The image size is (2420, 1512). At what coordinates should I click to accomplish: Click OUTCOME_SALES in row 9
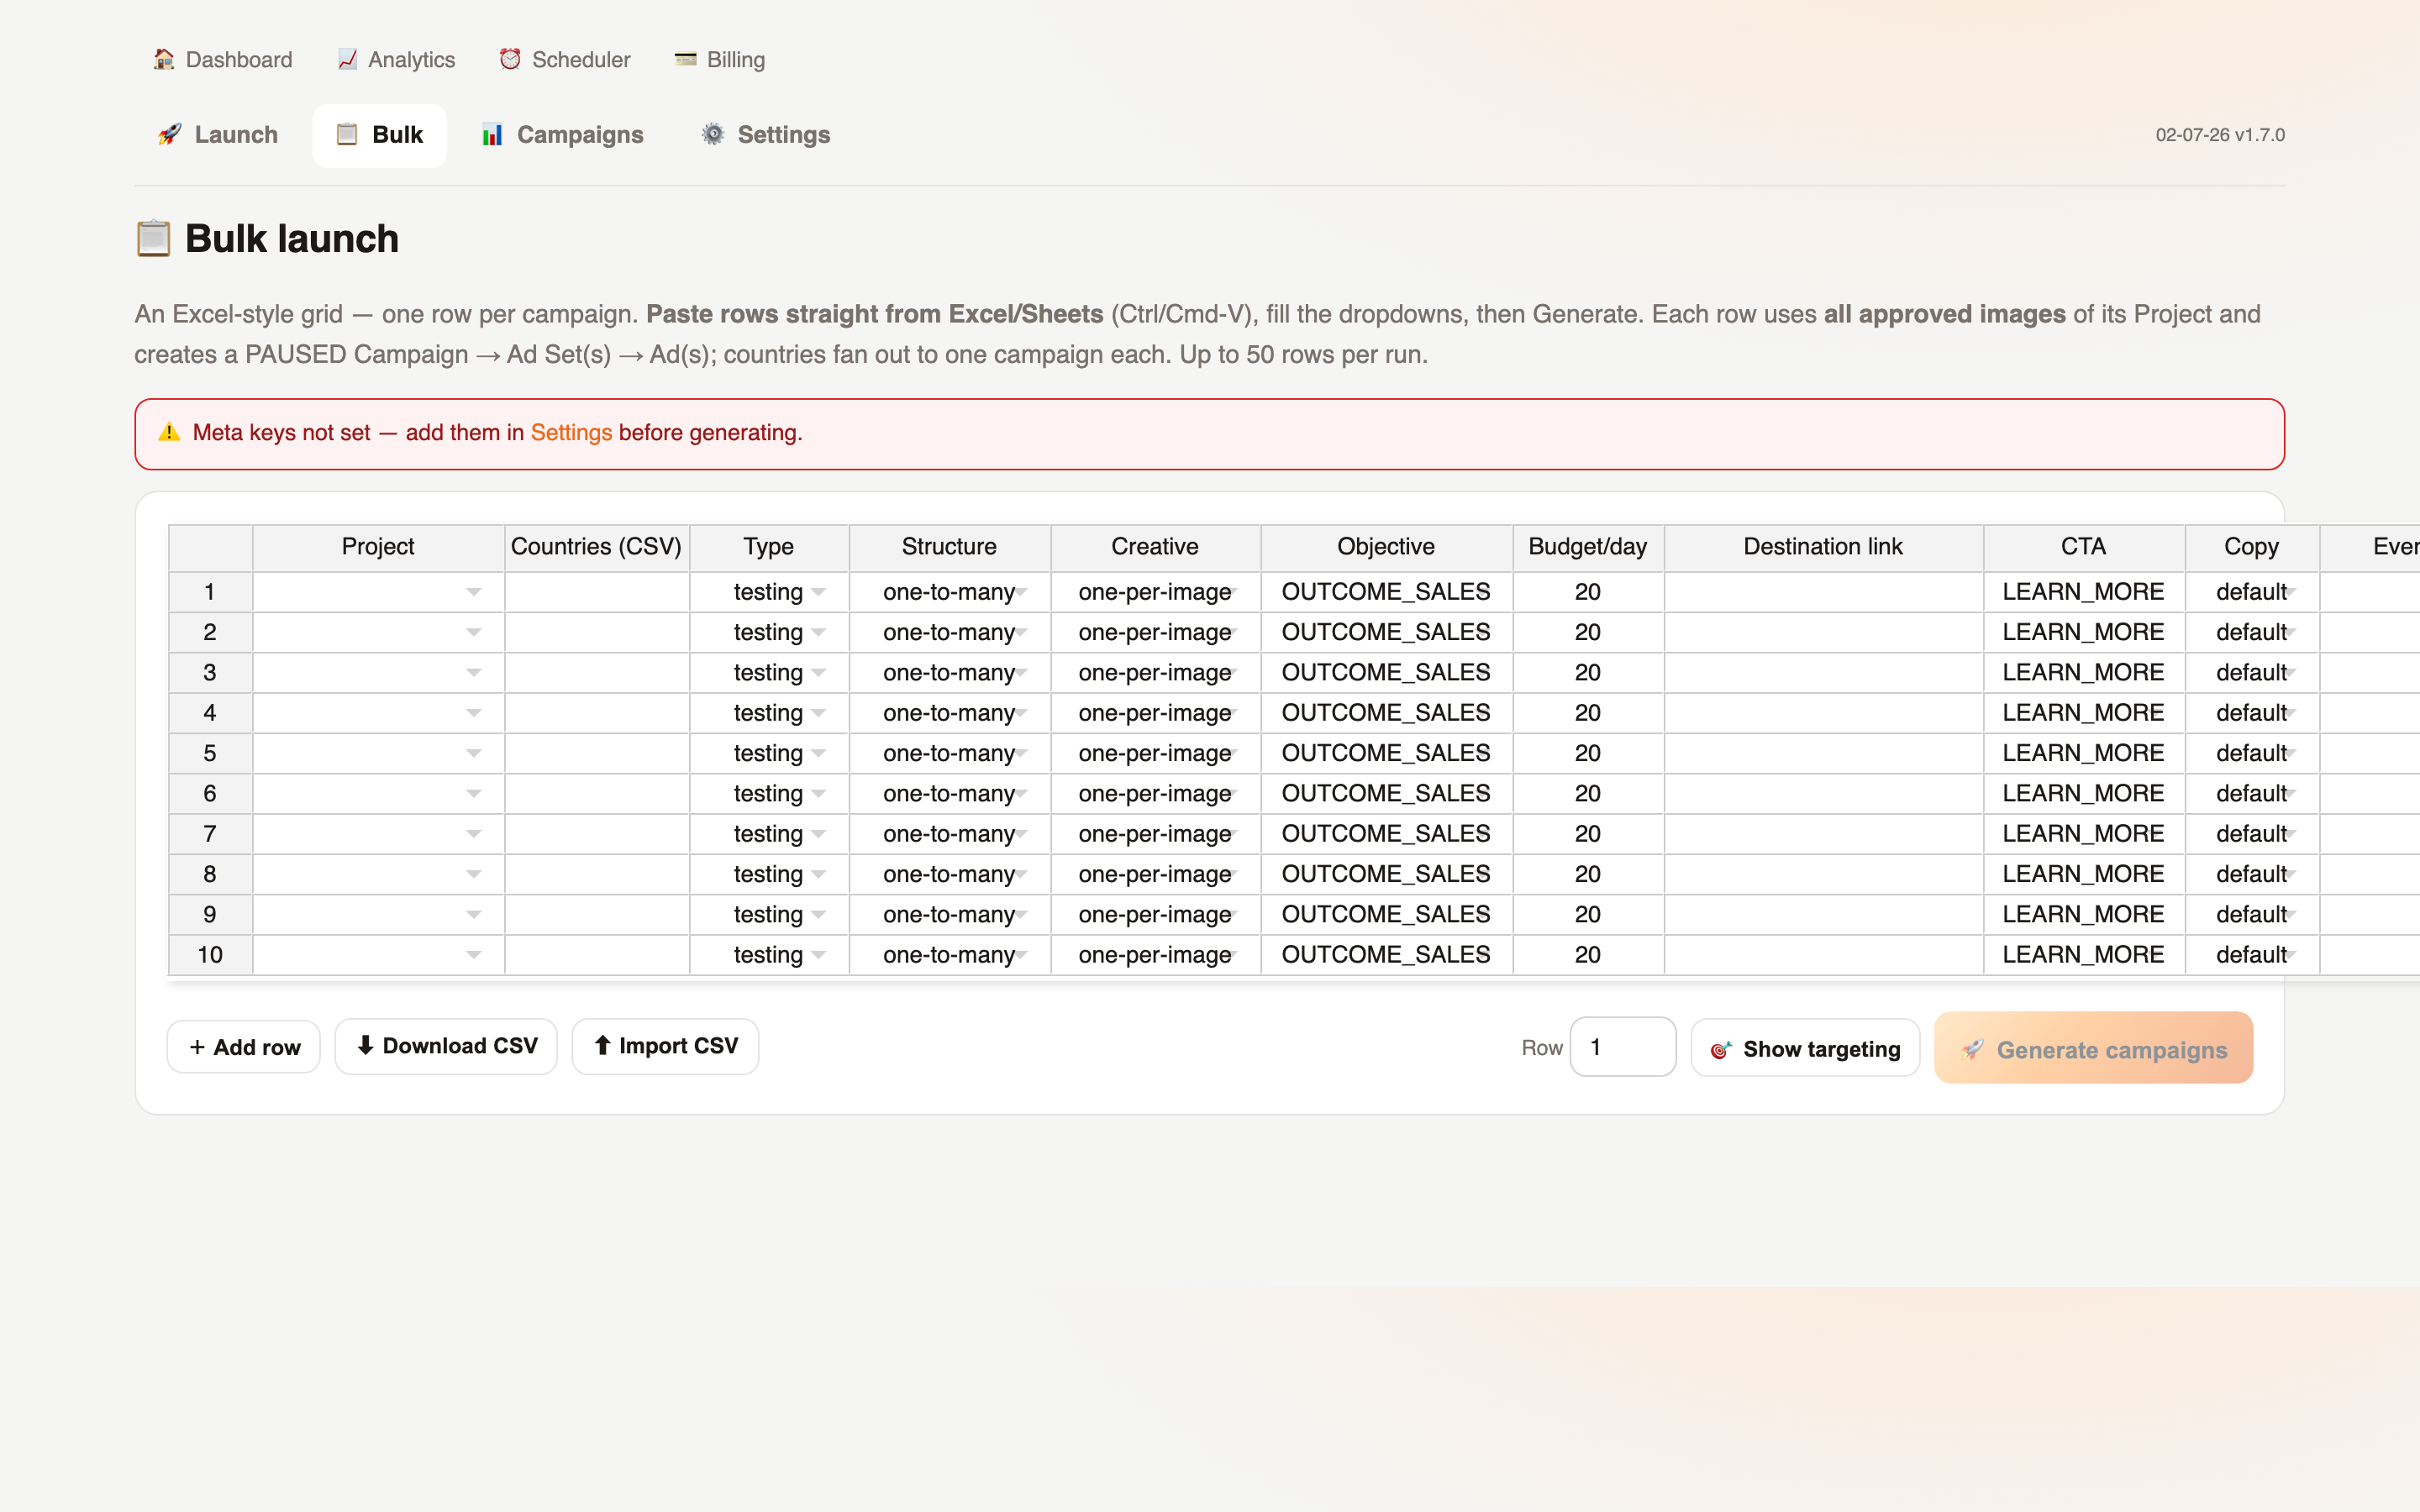coord(1386,914)
